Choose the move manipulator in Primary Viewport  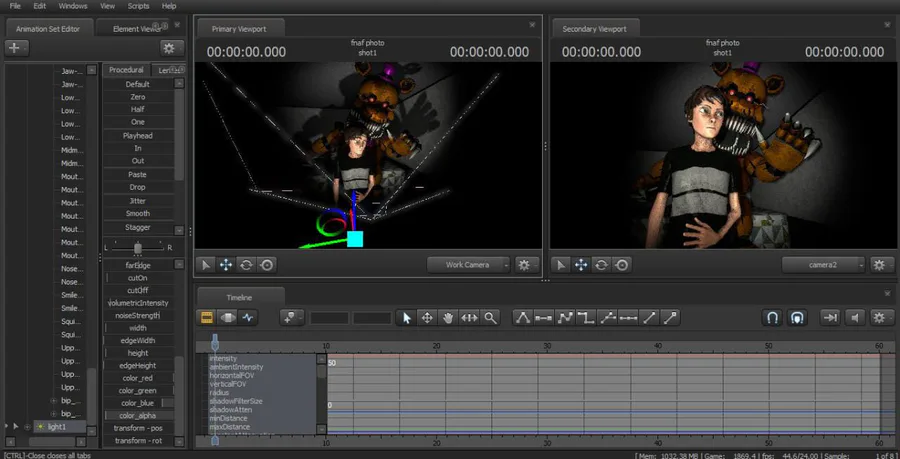226,264
